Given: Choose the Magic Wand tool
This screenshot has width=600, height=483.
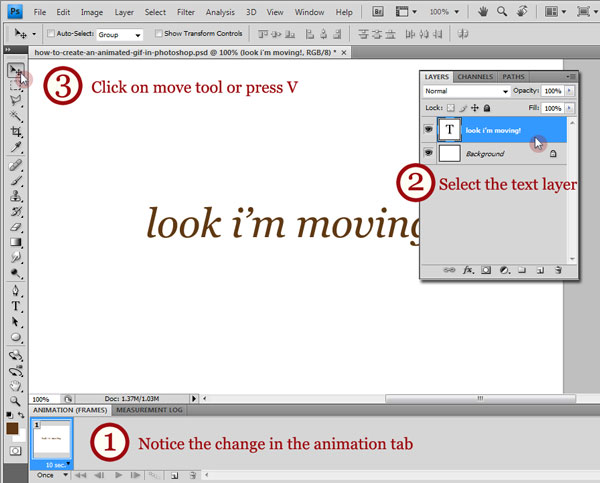Looking at the screenshot, I should pyautogui.click(x=16, y=115).
